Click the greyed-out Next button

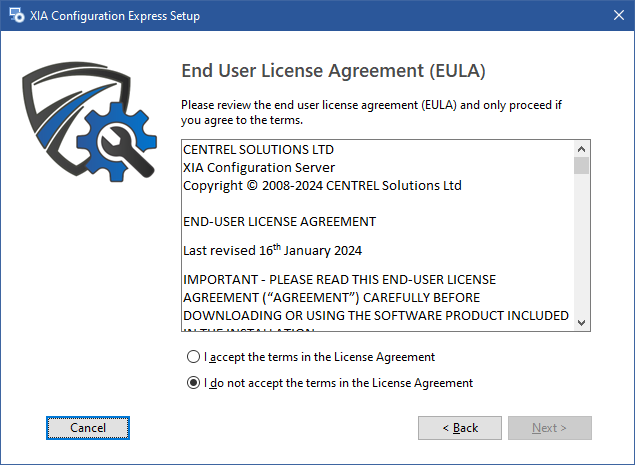pyautogui.click(x=550, y=428)
